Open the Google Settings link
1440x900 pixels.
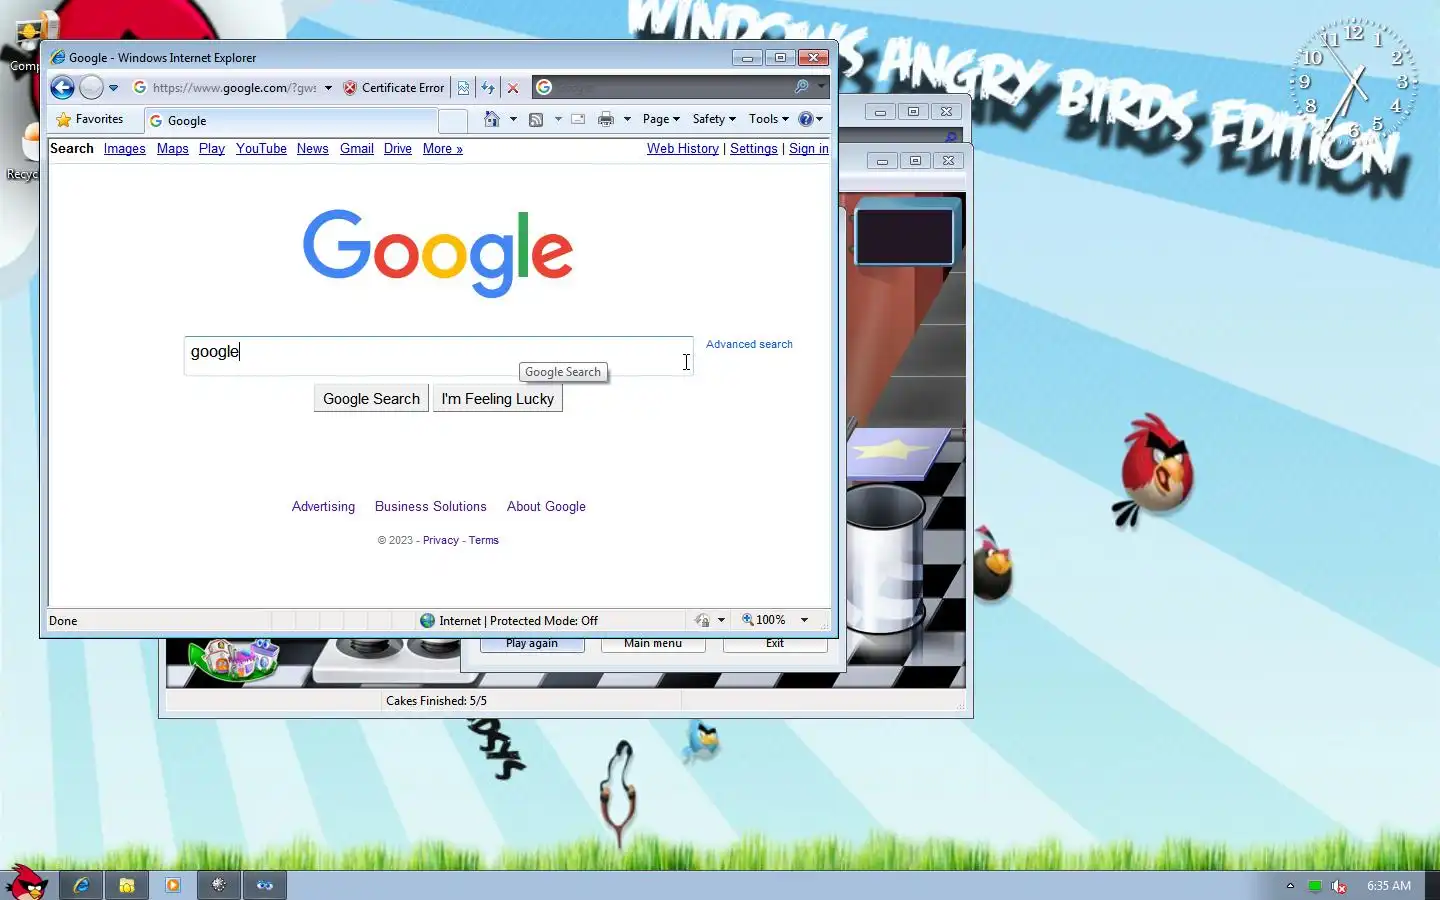754,149
